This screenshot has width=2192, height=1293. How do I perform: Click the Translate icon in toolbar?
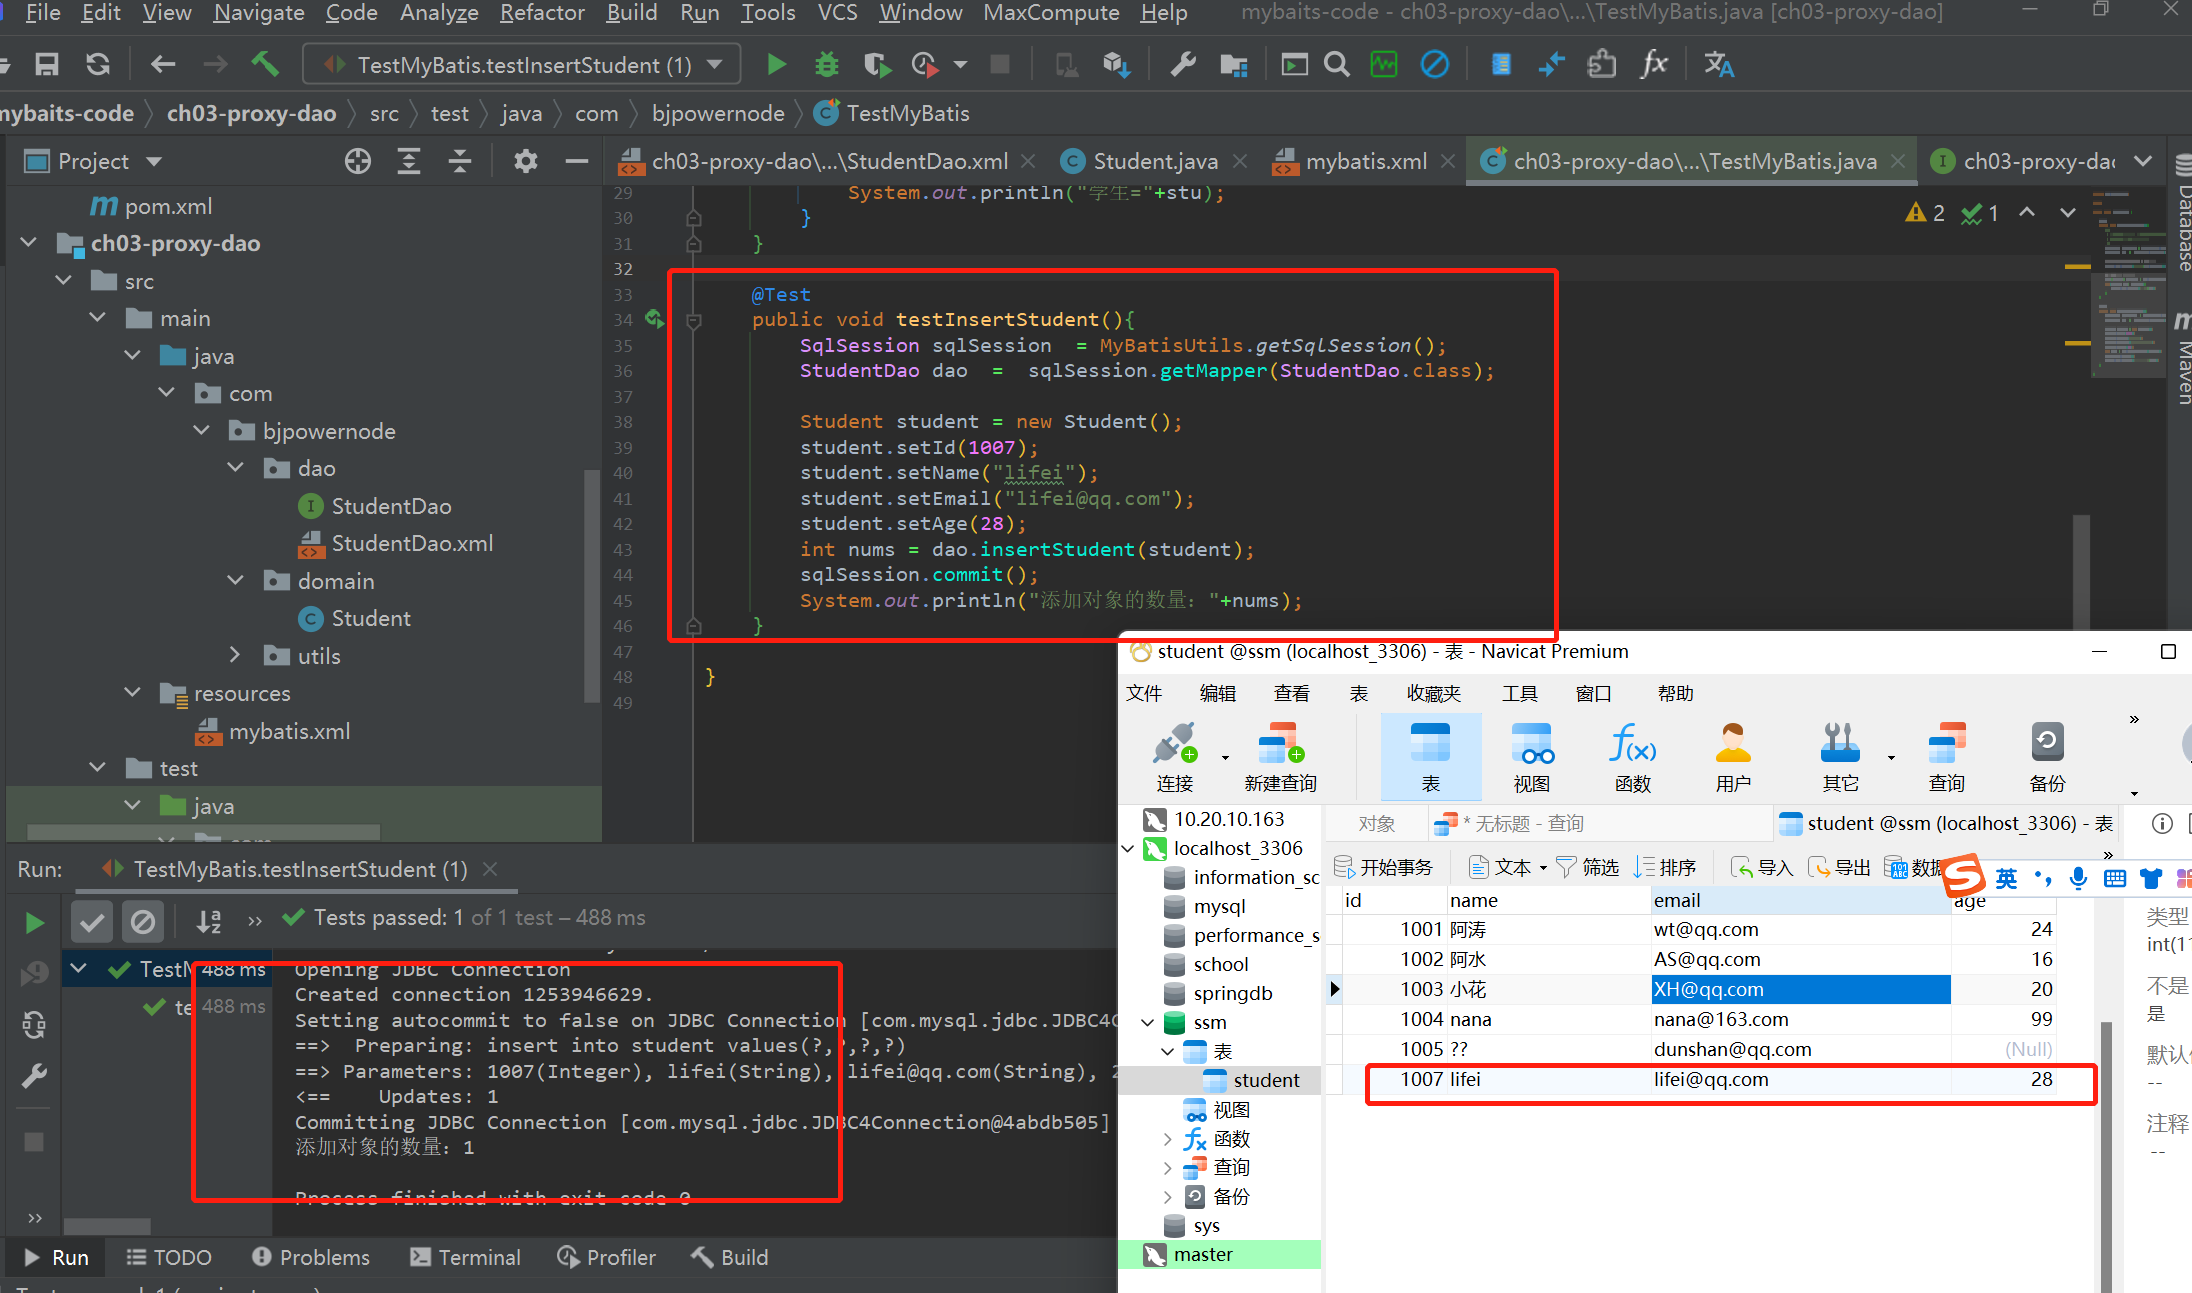coord(1718,65)
